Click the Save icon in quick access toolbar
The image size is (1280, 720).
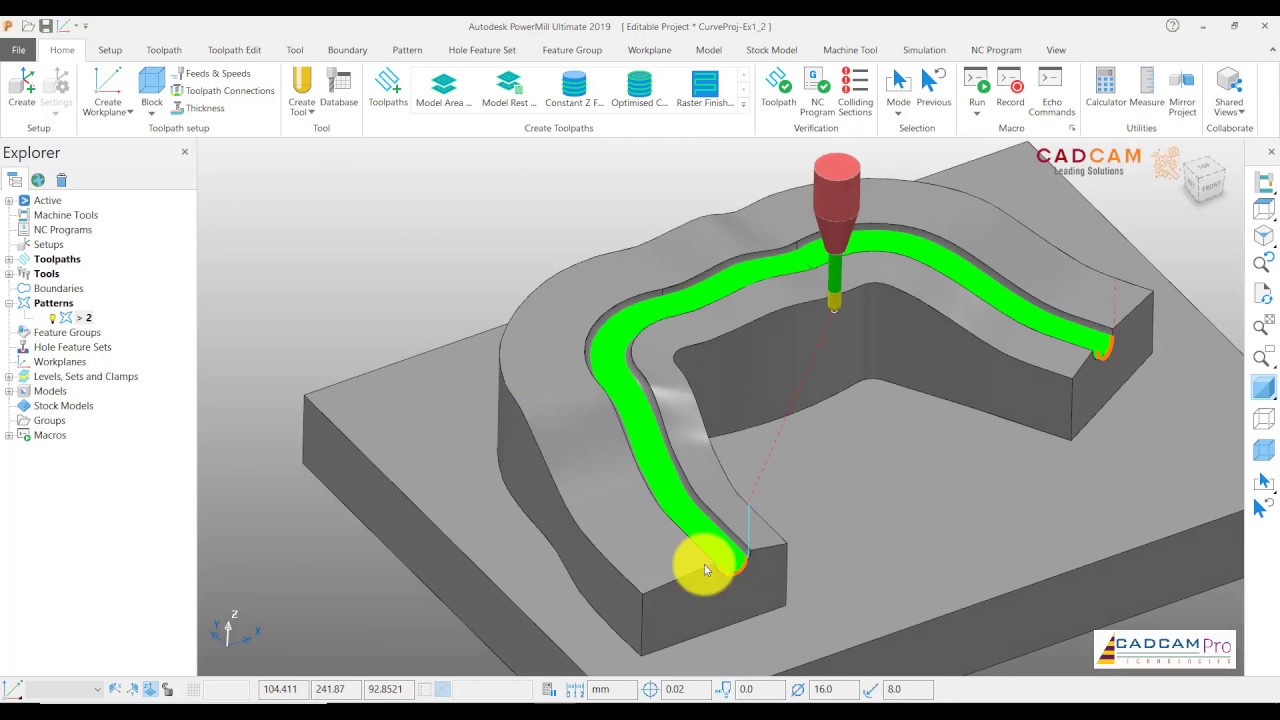[45, 26]
